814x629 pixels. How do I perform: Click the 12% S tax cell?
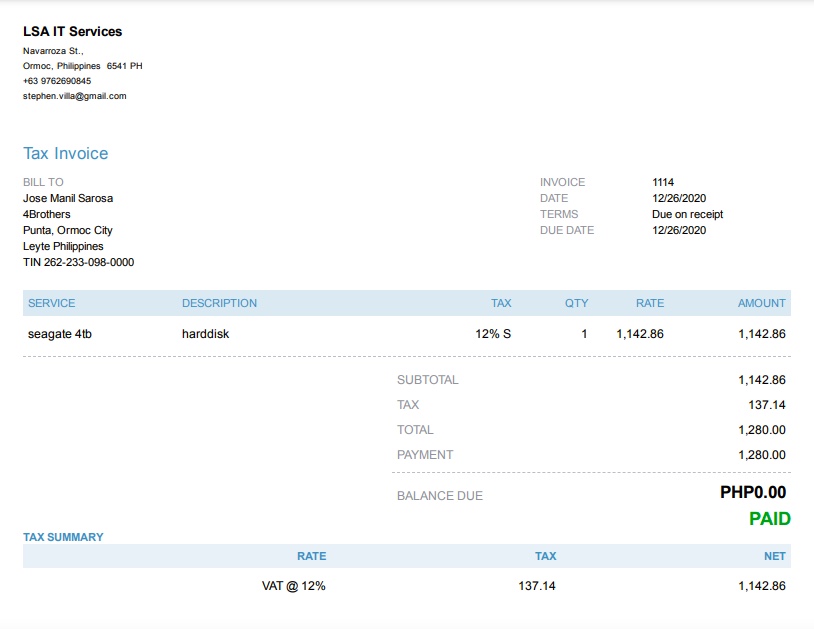tap(493, 334)
